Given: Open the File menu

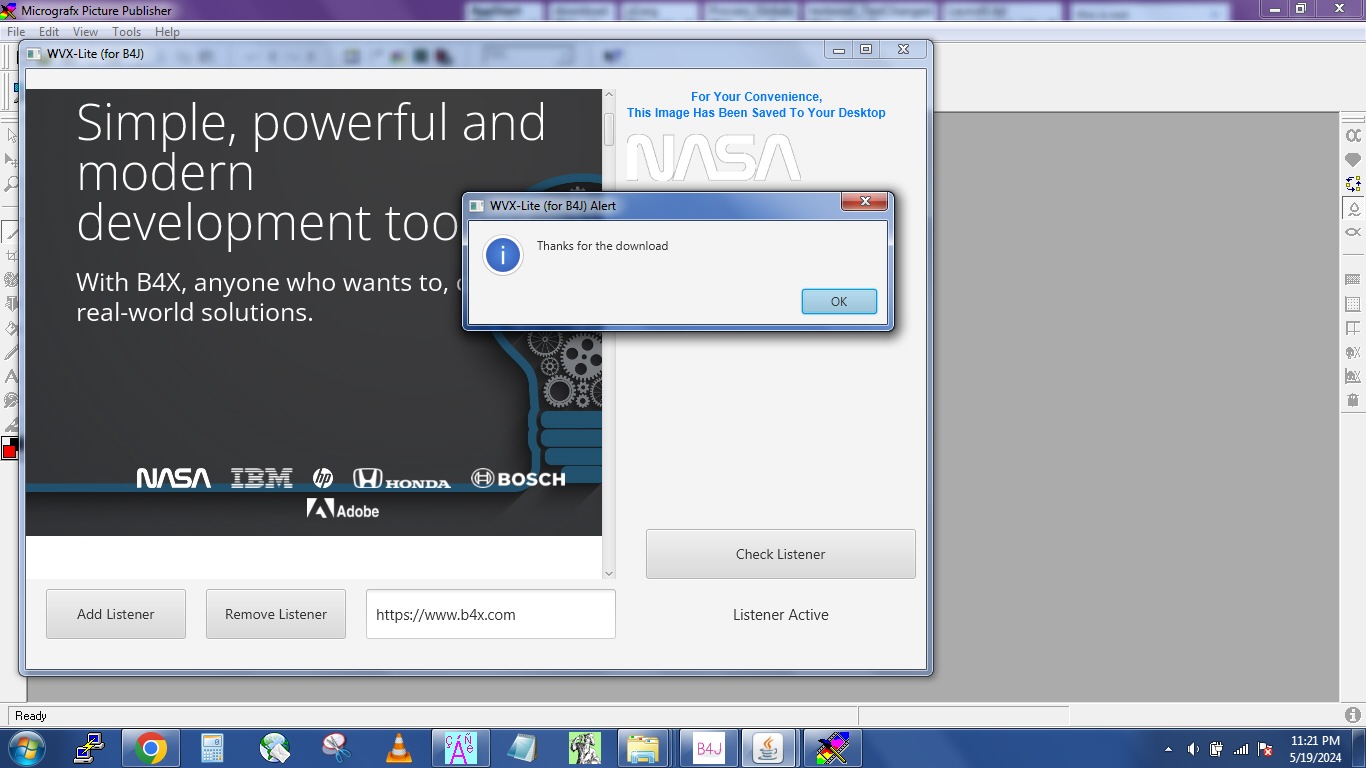Looking at the screenshot, I should pos(16,32).
